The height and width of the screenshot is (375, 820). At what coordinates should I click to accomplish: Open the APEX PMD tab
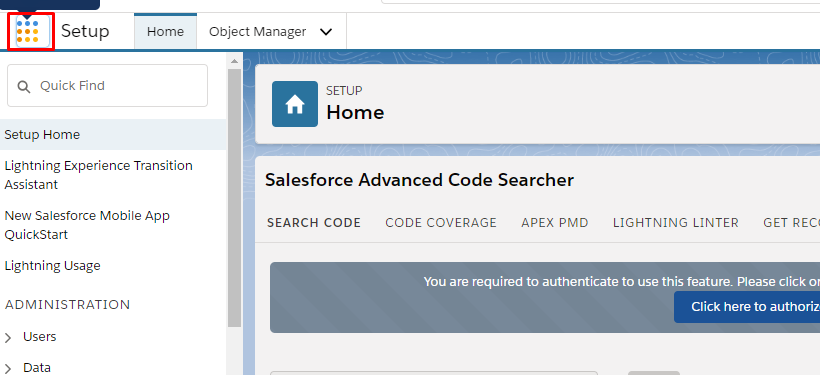pos(555,223)
